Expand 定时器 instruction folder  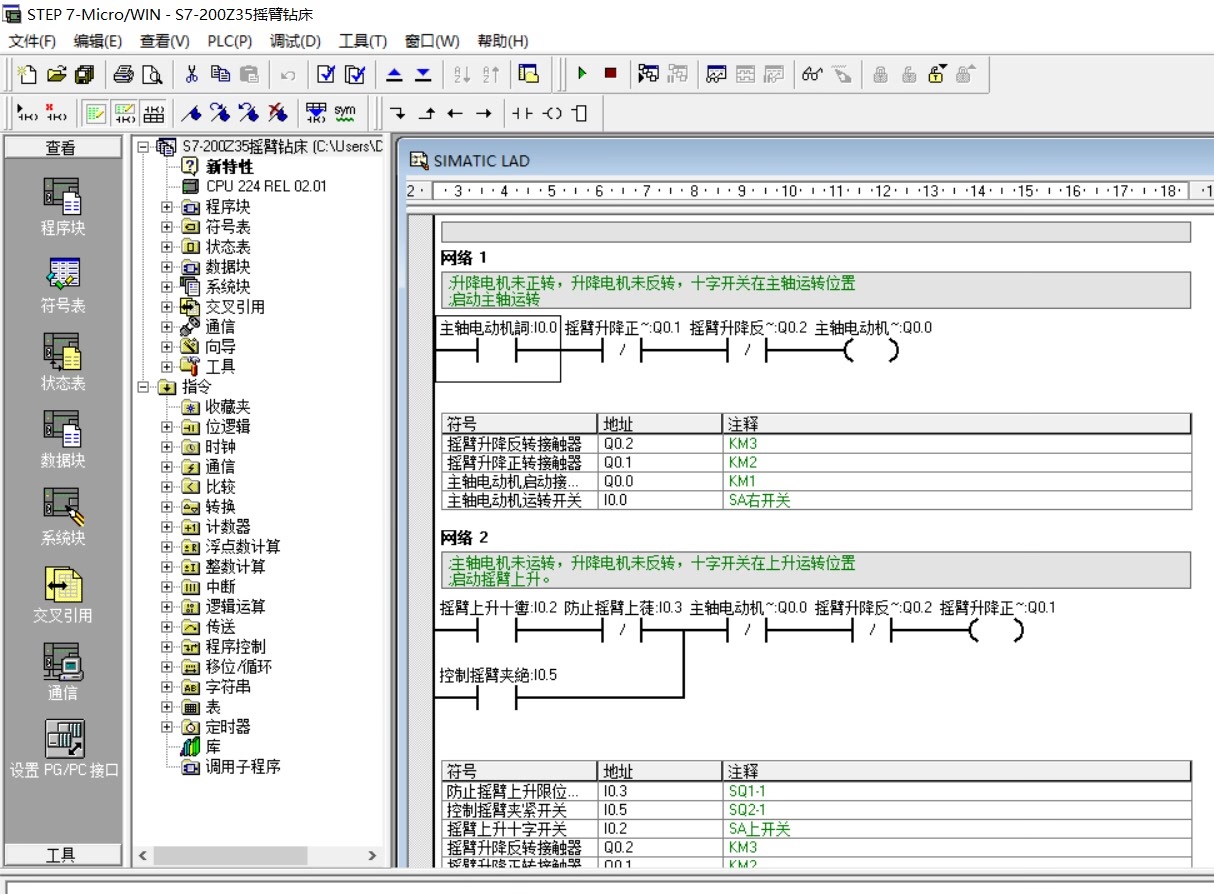(166, 727)
